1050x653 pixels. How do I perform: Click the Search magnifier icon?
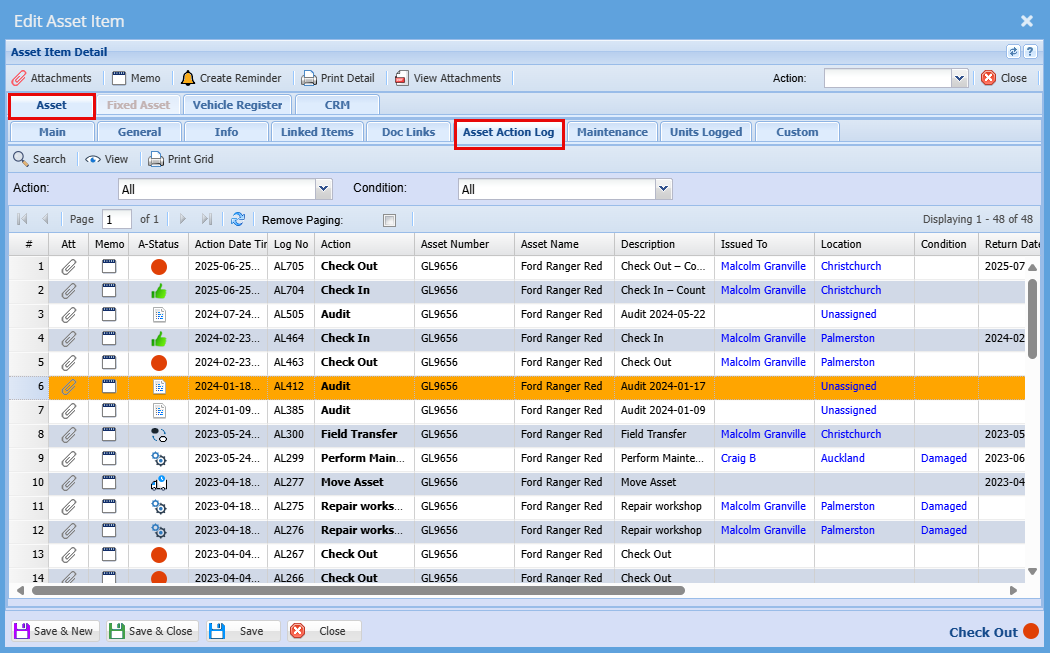pos(20,159)
